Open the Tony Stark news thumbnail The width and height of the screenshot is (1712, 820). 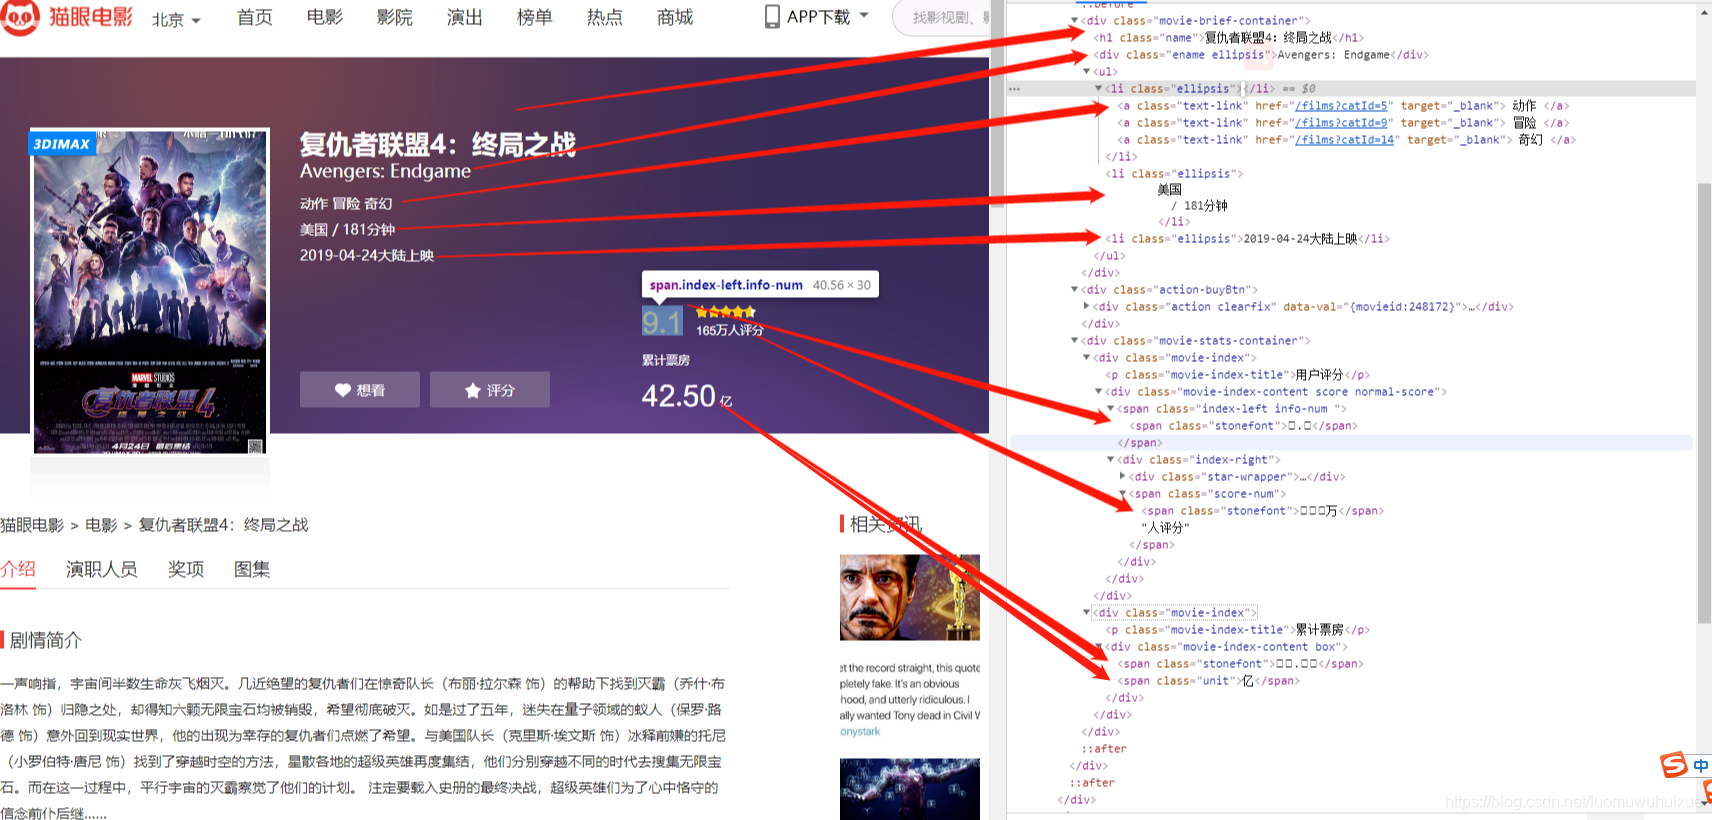[x=910, y=598]
